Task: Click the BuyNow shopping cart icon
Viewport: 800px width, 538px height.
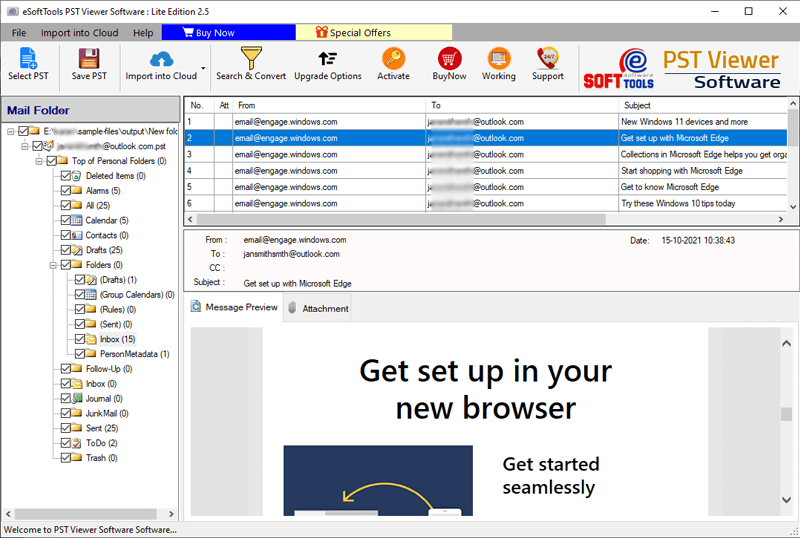Action: coord(449,59)
